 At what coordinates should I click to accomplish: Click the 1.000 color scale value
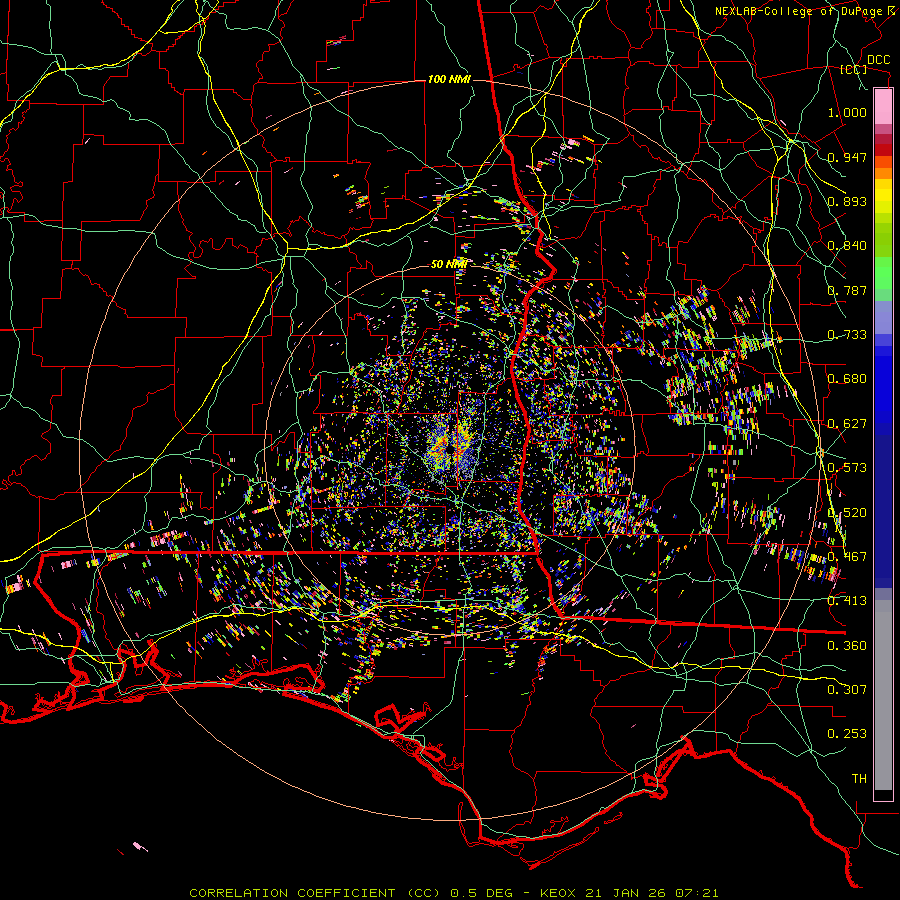847,112
